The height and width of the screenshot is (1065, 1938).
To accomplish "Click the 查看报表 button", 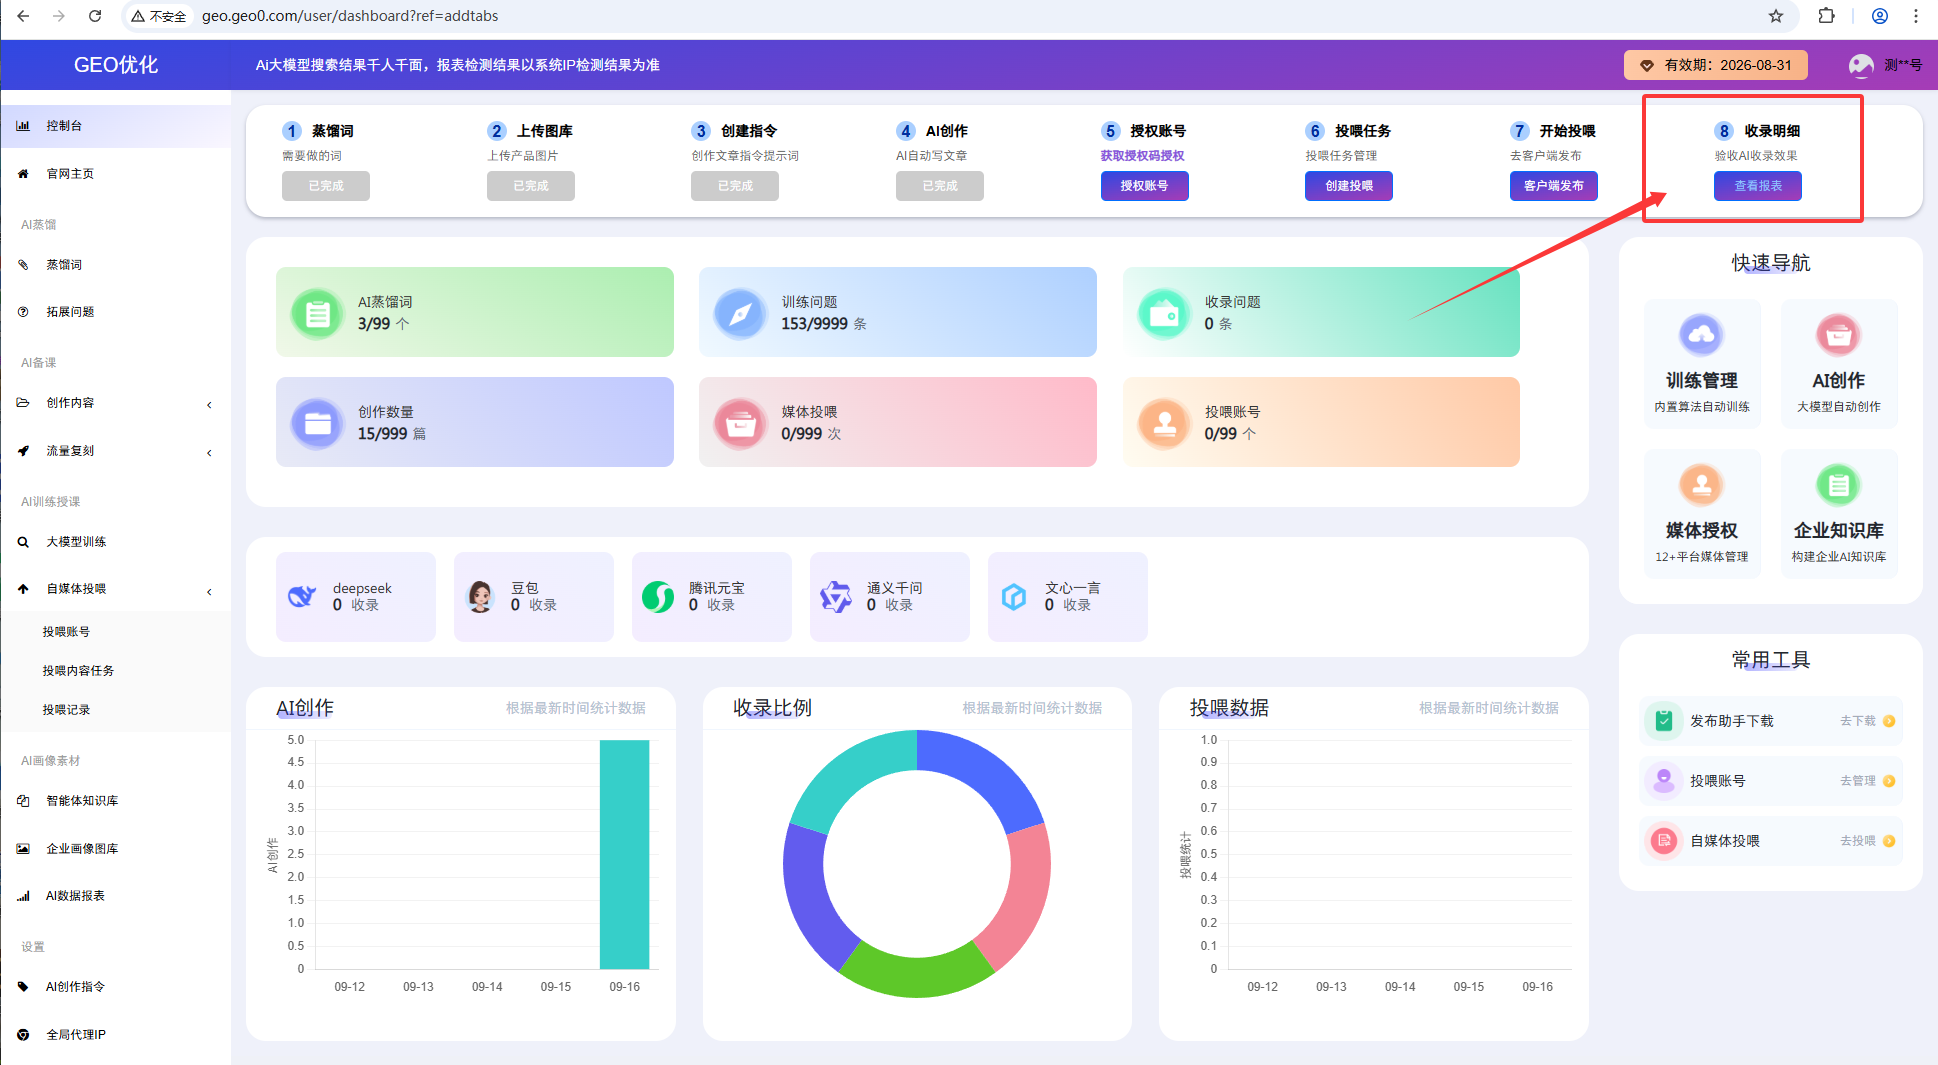I will (1757, 186).
